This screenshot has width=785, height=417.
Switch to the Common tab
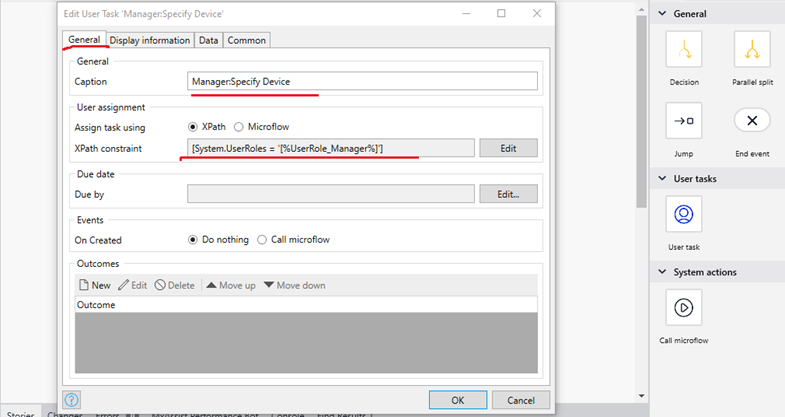(246, 41)
